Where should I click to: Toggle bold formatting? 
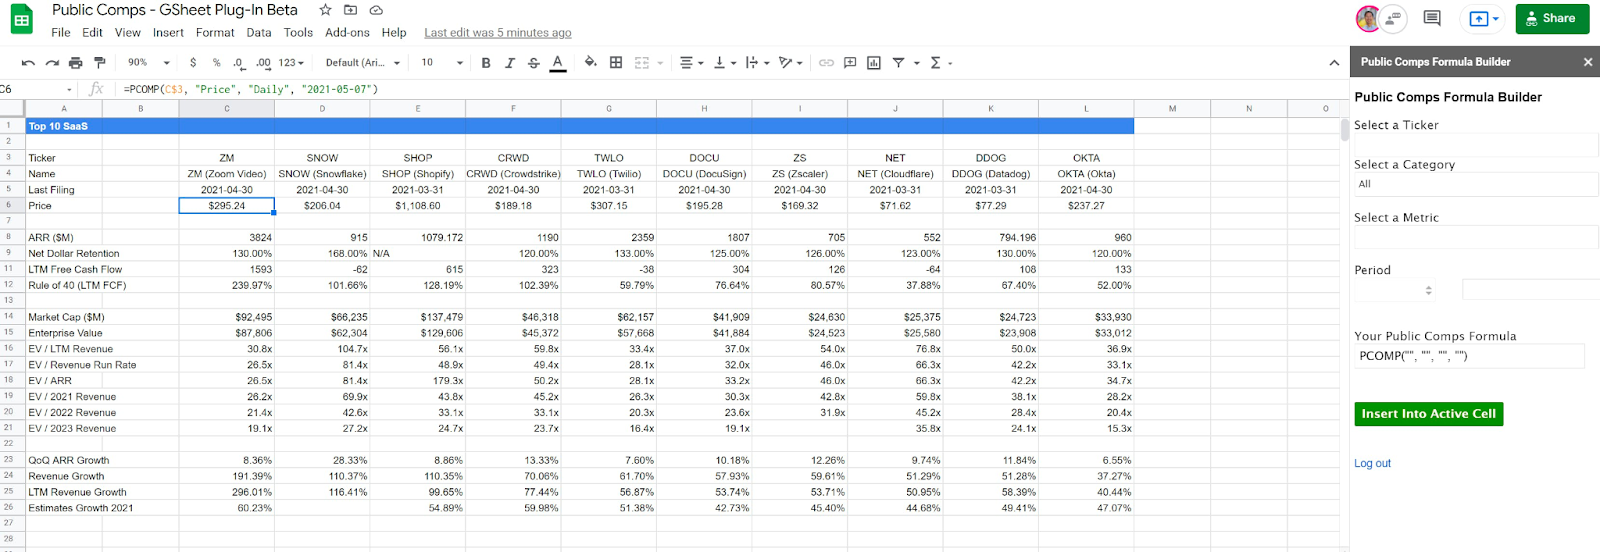pyautogui.click(x=486, y=63)
